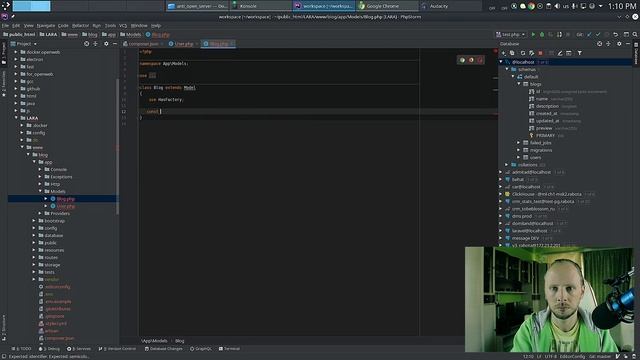This screenshot has height=360, width=640.
Task: Open Search Everywhere magnifier icon
Action: (635, 35)
